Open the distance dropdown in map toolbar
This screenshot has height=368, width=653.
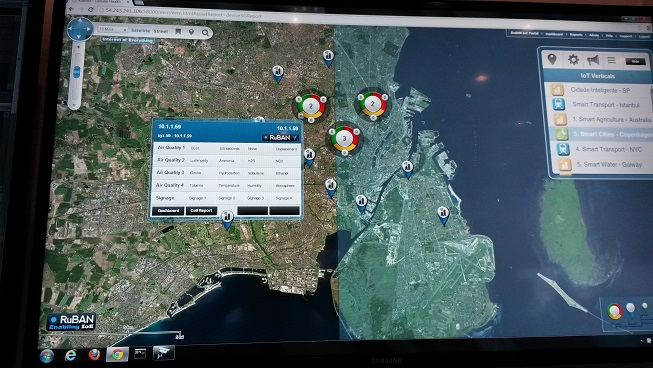(112, 30)
